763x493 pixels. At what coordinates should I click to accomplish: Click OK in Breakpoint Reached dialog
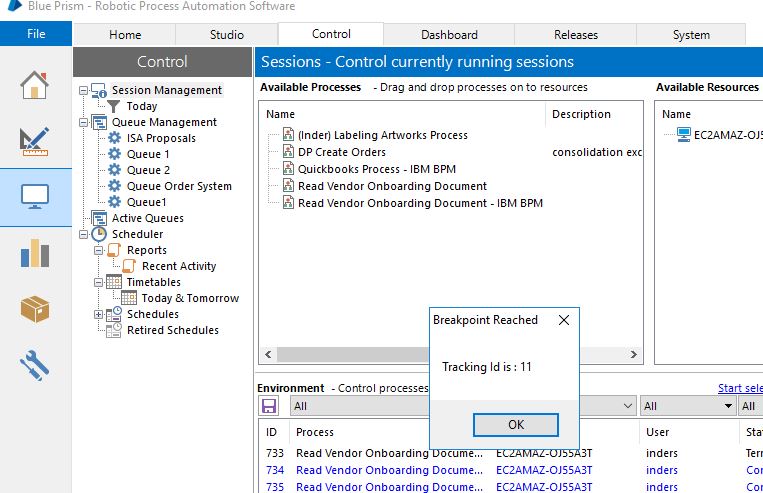(516, 425)
